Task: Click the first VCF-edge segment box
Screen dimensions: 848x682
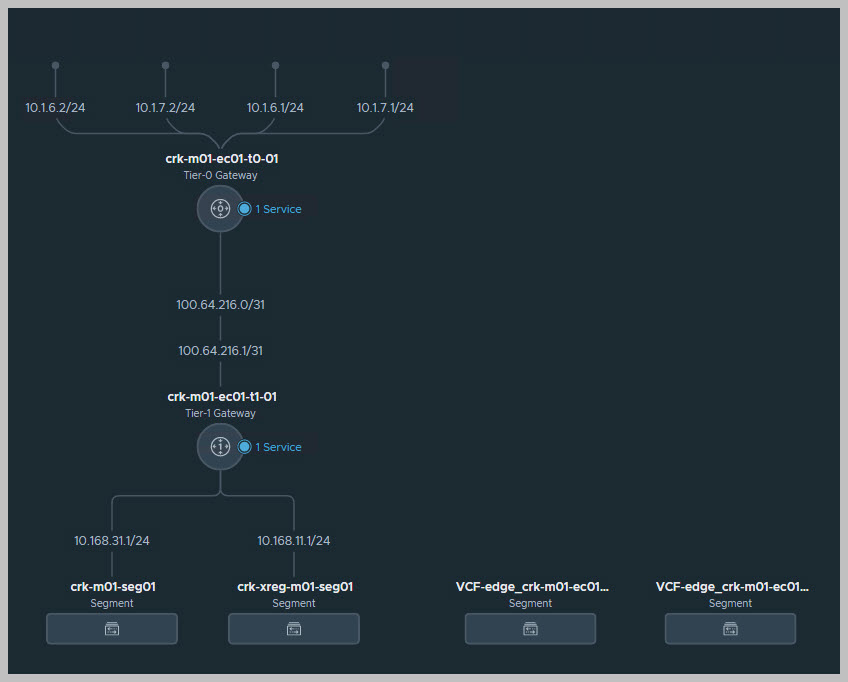Action: (530, 629)
